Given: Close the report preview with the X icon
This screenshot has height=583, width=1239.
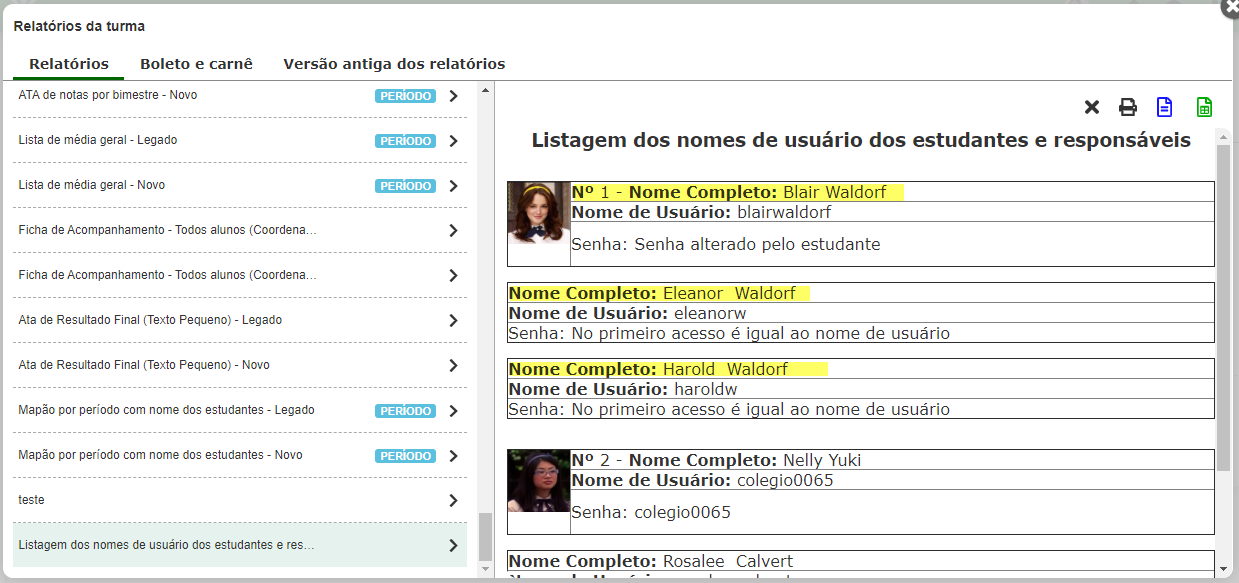Looking at the screenshot, I should tap(1092, 107).
